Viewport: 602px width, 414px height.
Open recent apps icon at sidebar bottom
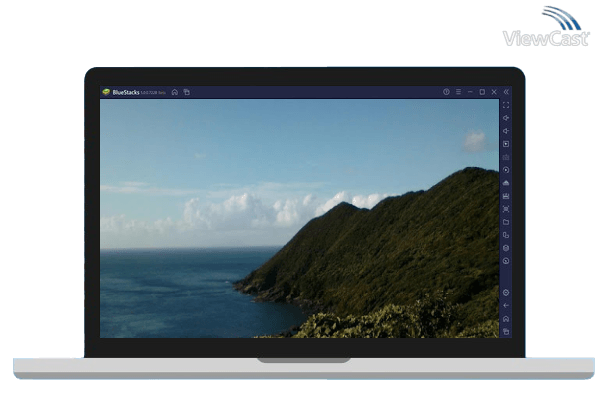click(506, 331)
